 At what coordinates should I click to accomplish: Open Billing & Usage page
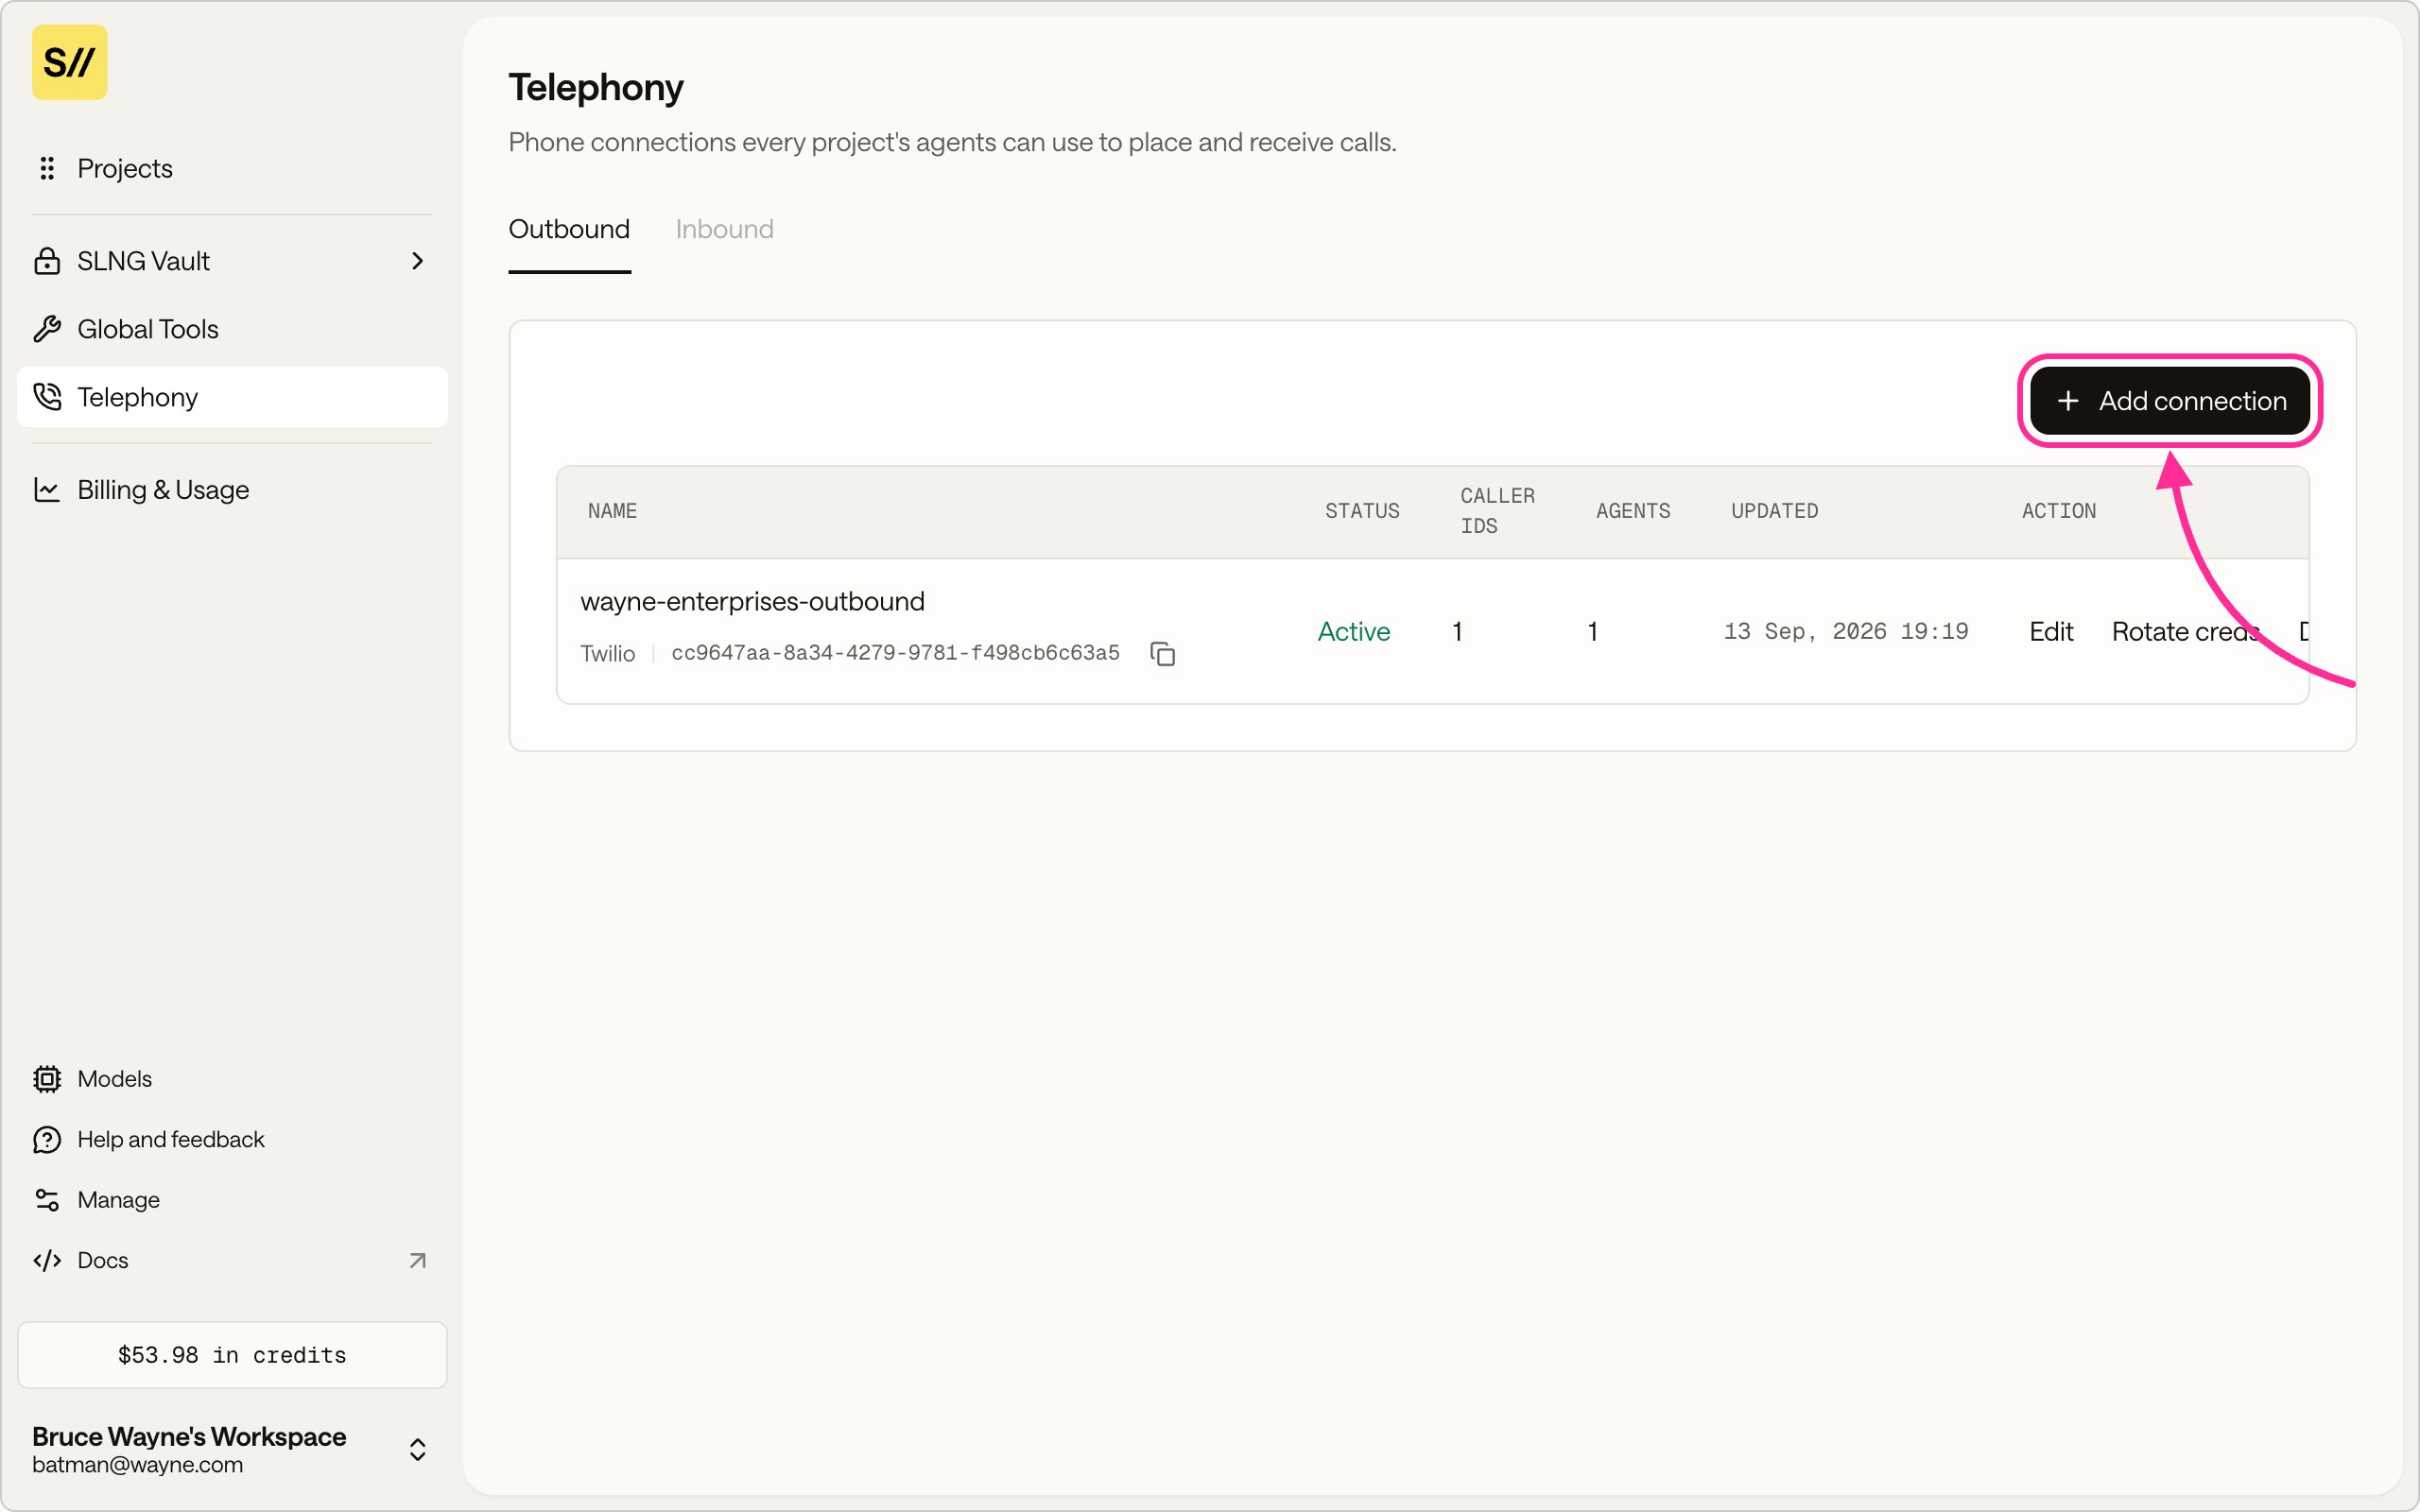click(x=232, y=490)
